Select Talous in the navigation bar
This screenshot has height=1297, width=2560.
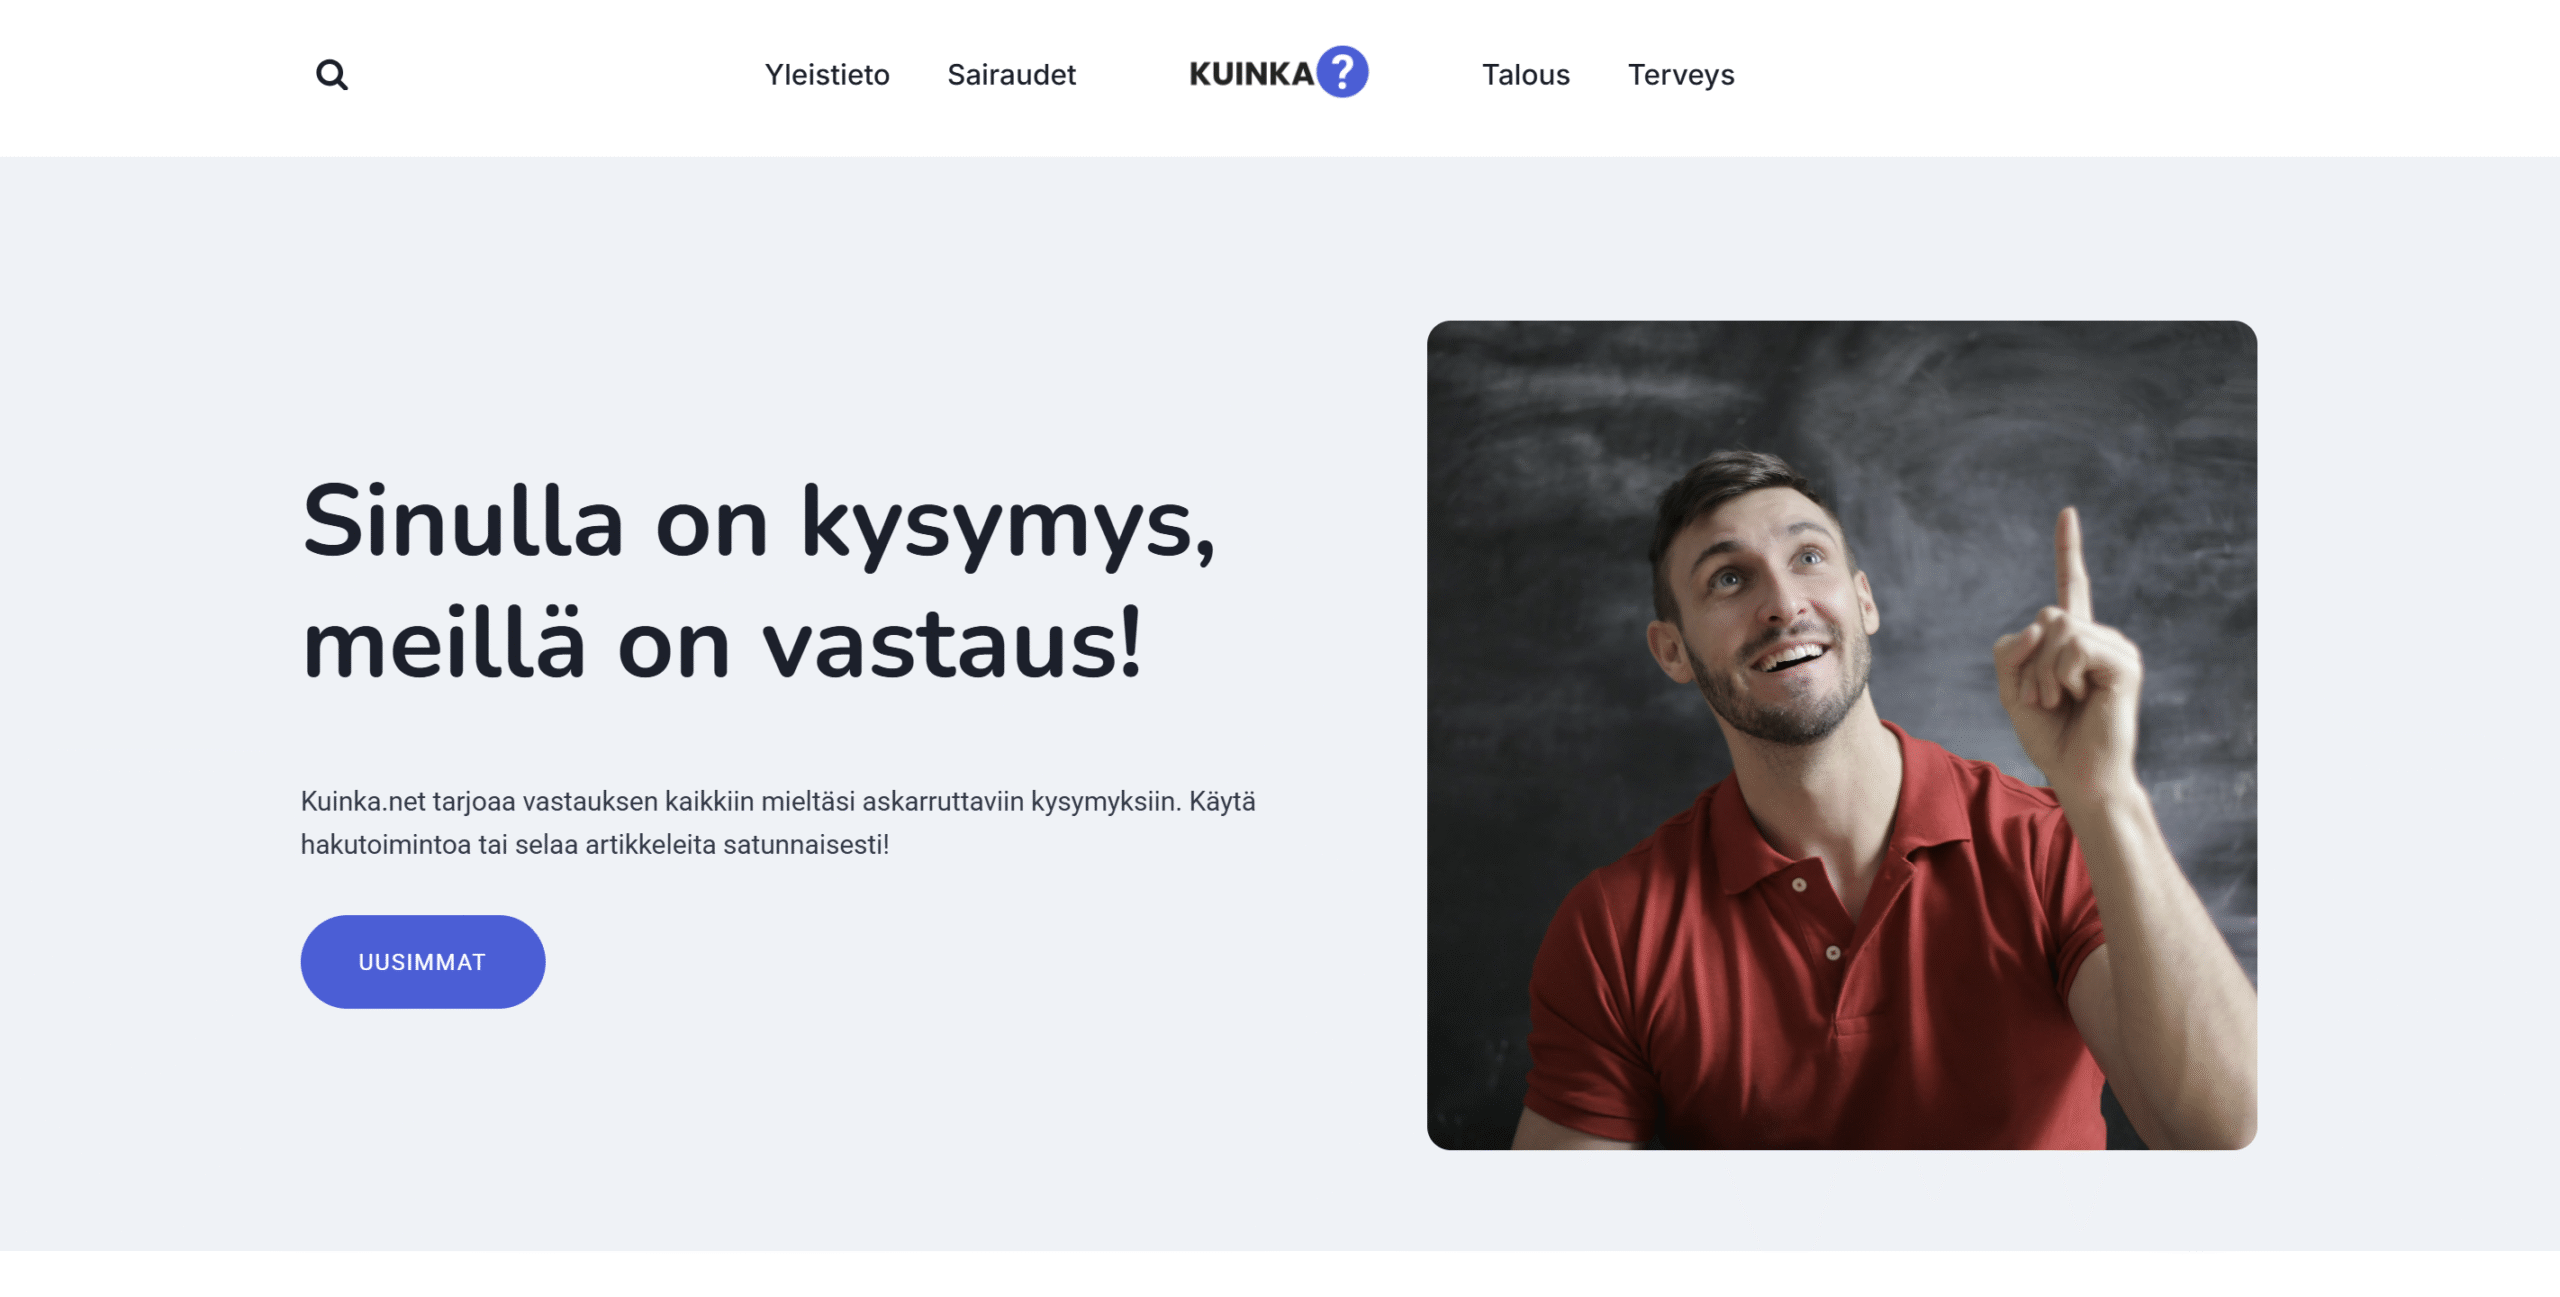(1525, 75)
